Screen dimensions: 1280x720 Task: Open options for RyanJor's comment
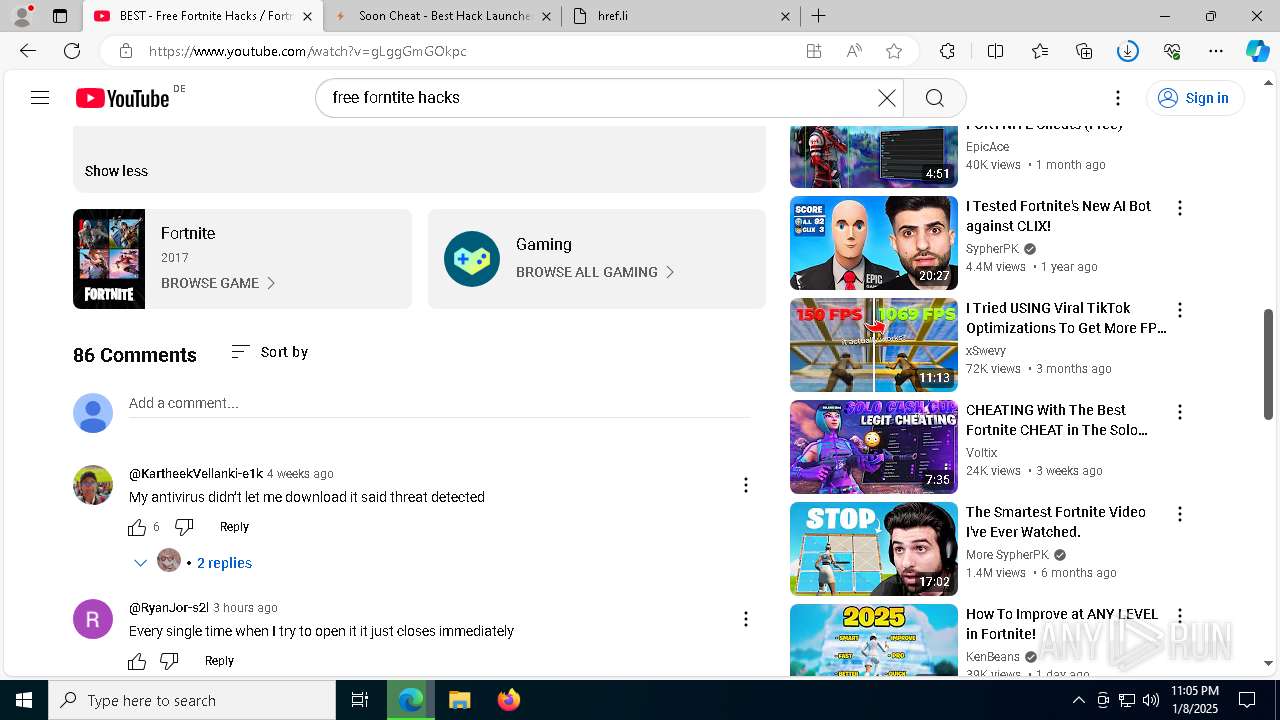tap(745, 619)
